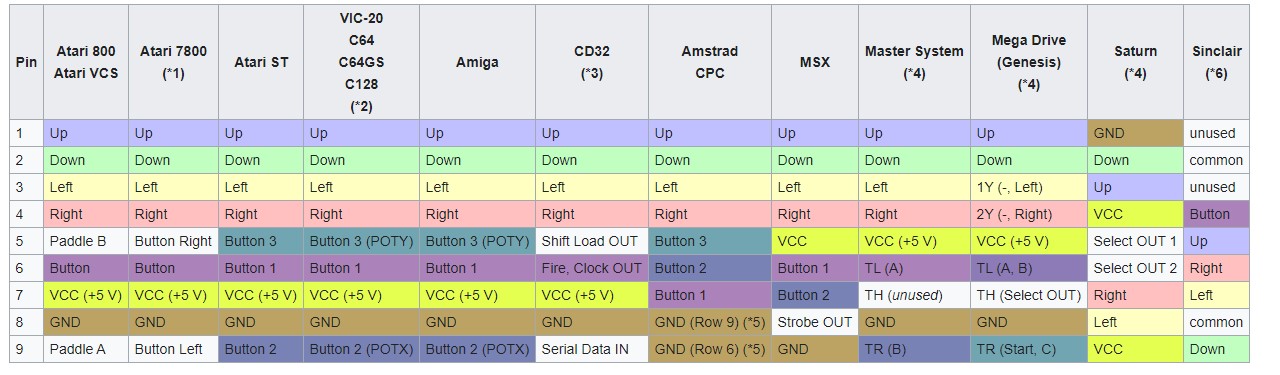Click the TH (unused) Master System cell
Image resolution: width=1280 pixels, height=375 pixels.
click(x=915, y=295)
